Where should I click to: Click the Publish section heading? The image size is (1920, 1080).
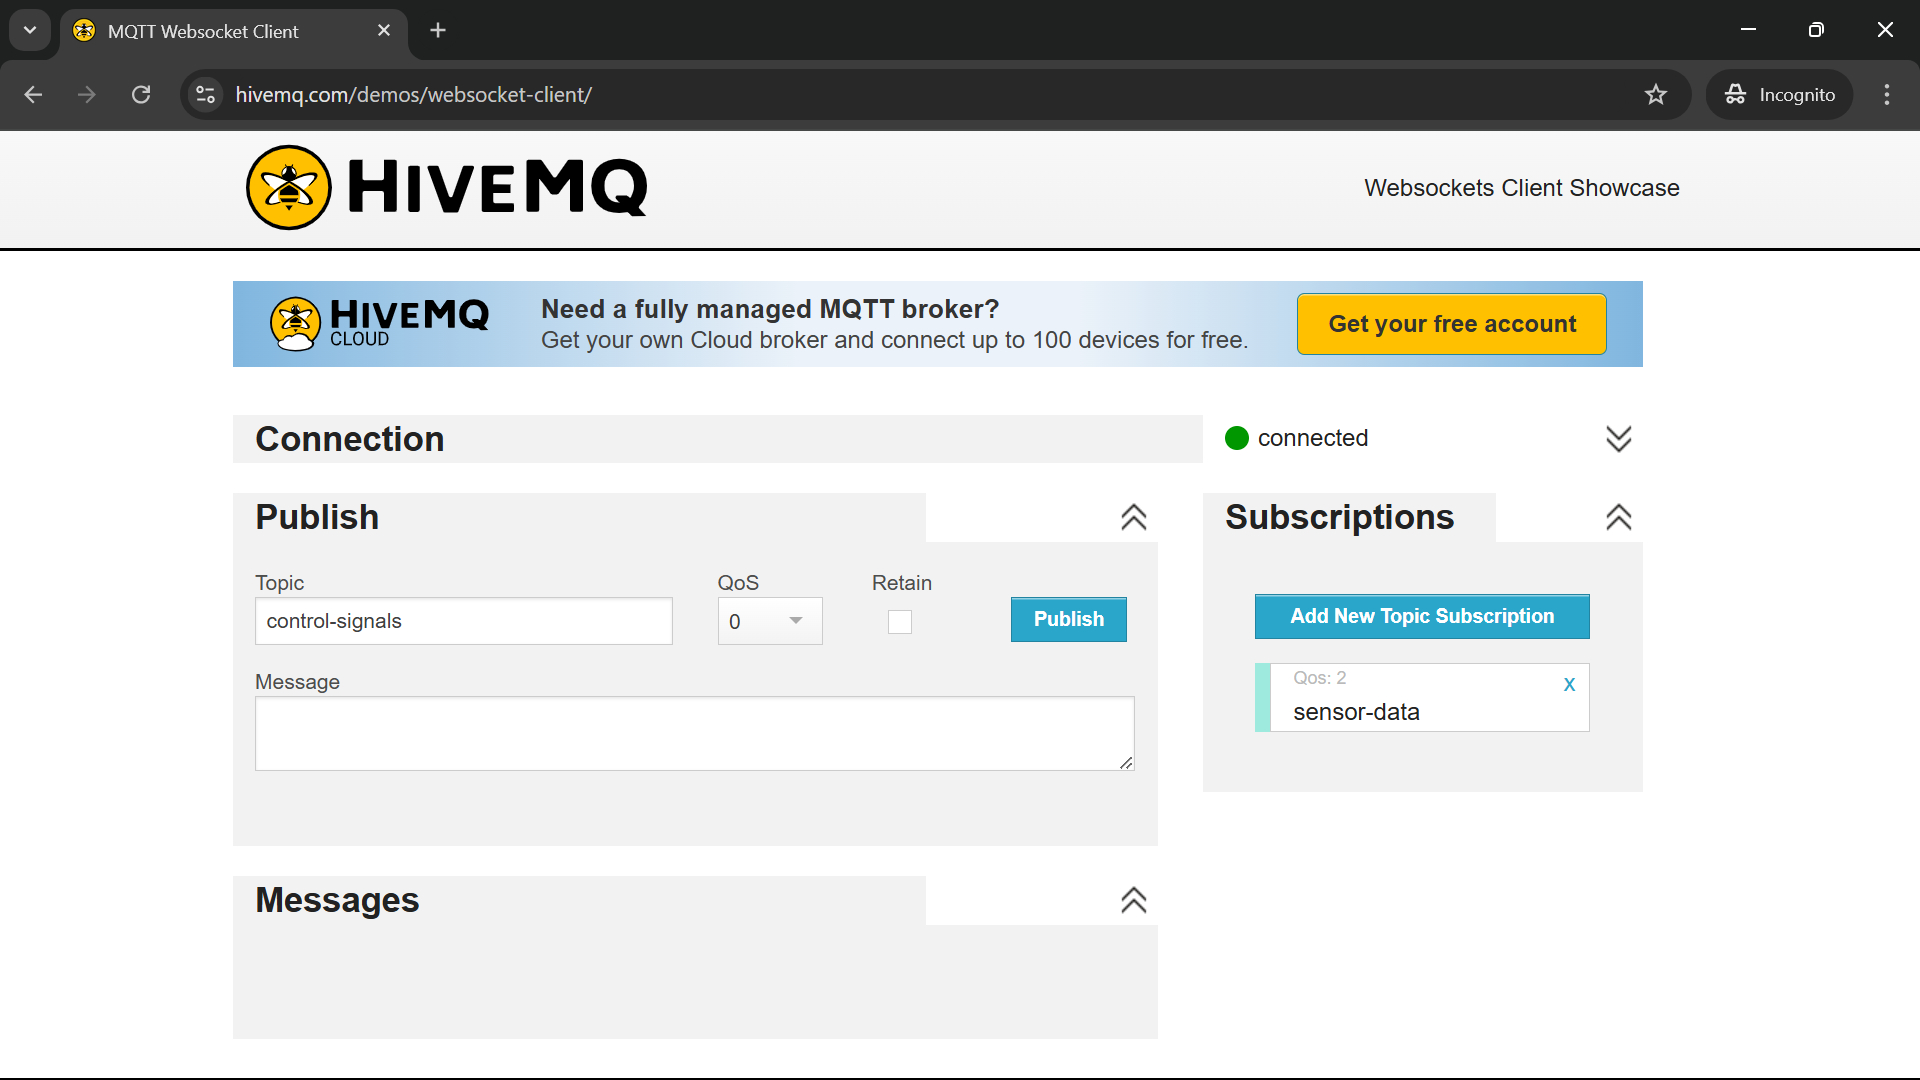click(x=317, y=517)
